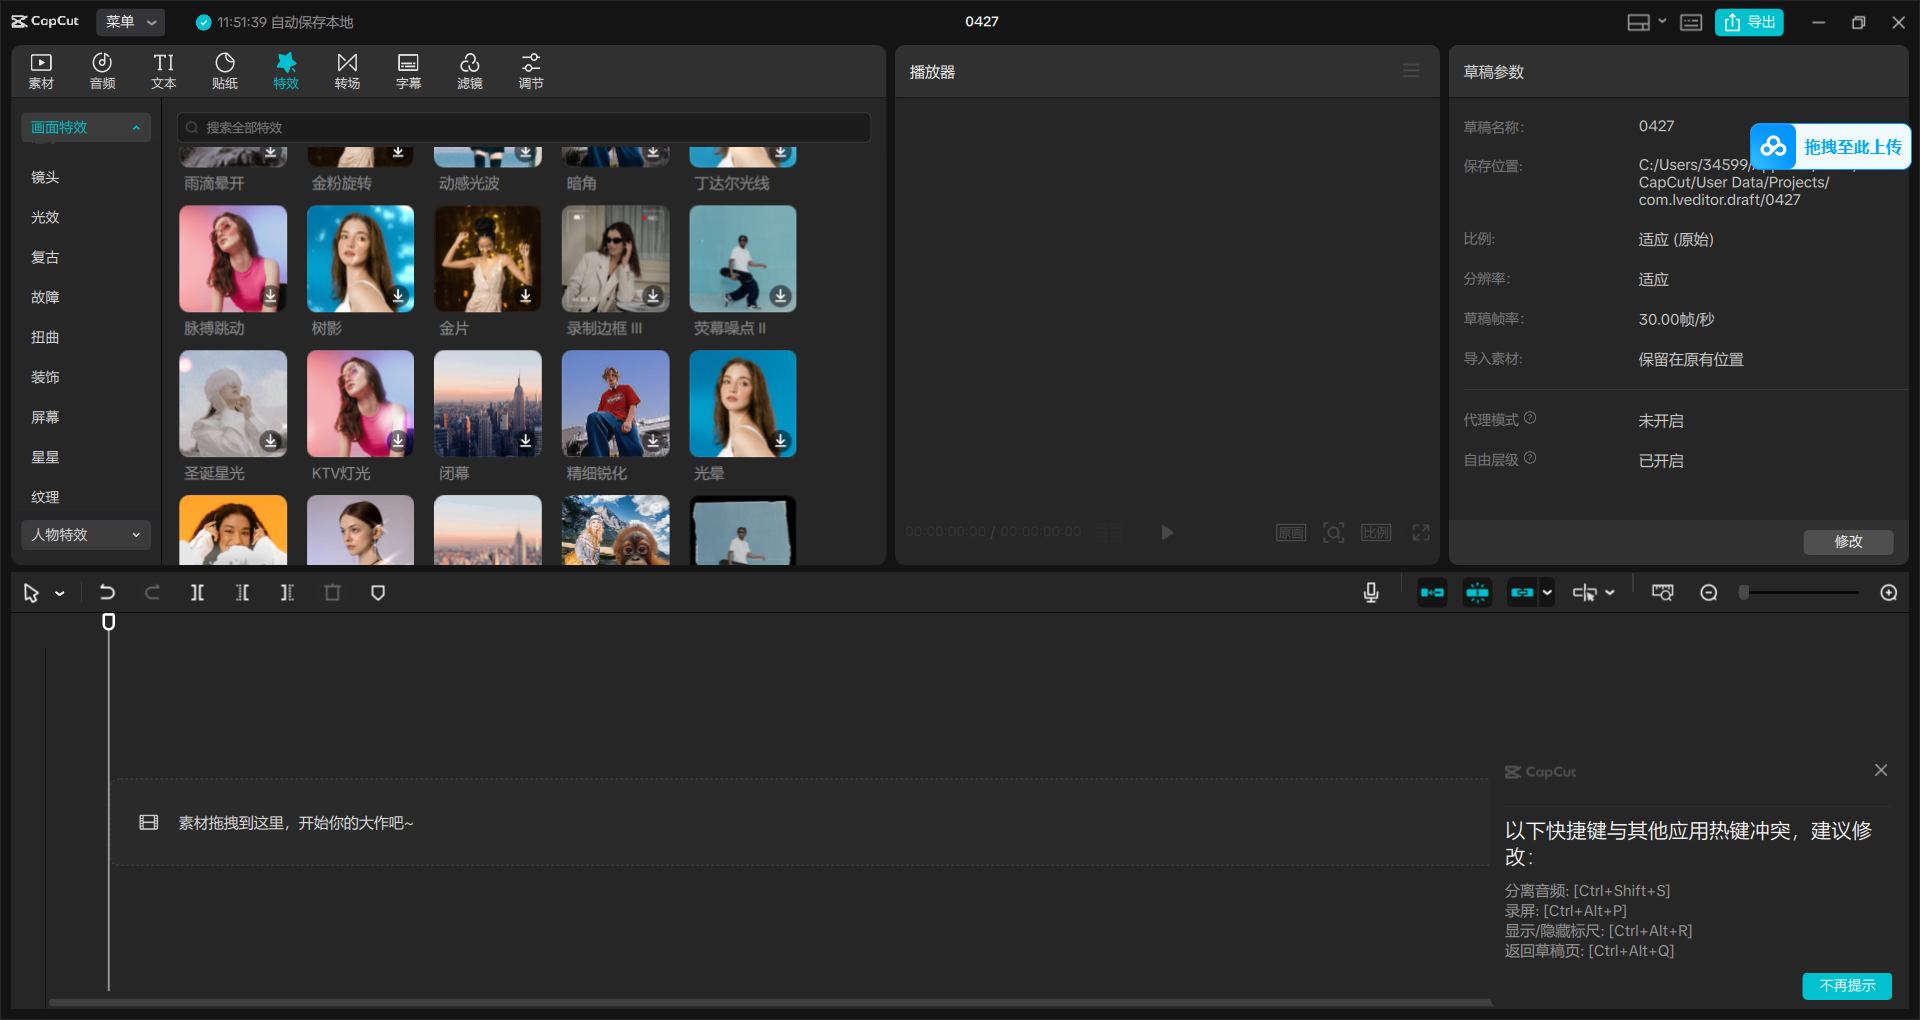Expand the 人物特效 category
Screen dimensions: 1920x1020
tap(85, 535)
